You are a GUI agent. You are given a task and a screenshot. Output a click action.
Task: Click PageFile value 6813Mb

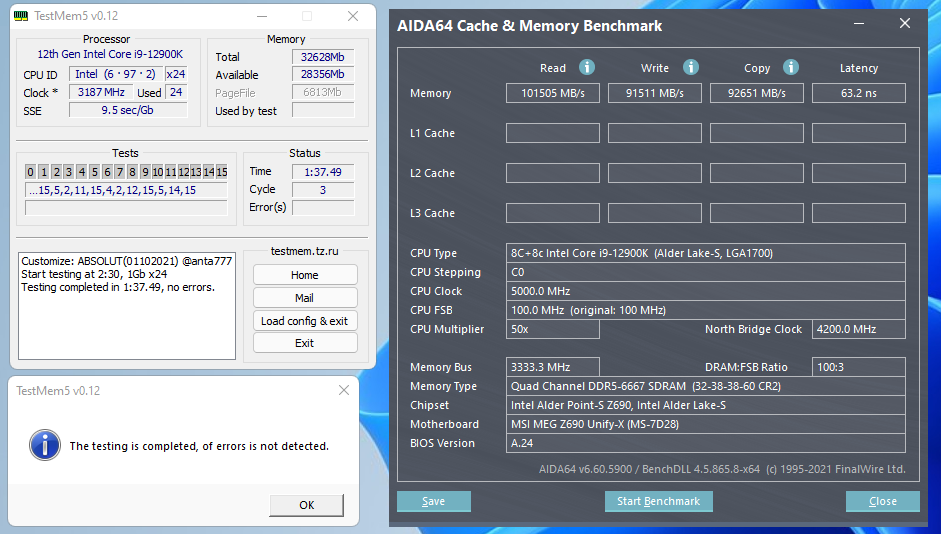point(323,92)
